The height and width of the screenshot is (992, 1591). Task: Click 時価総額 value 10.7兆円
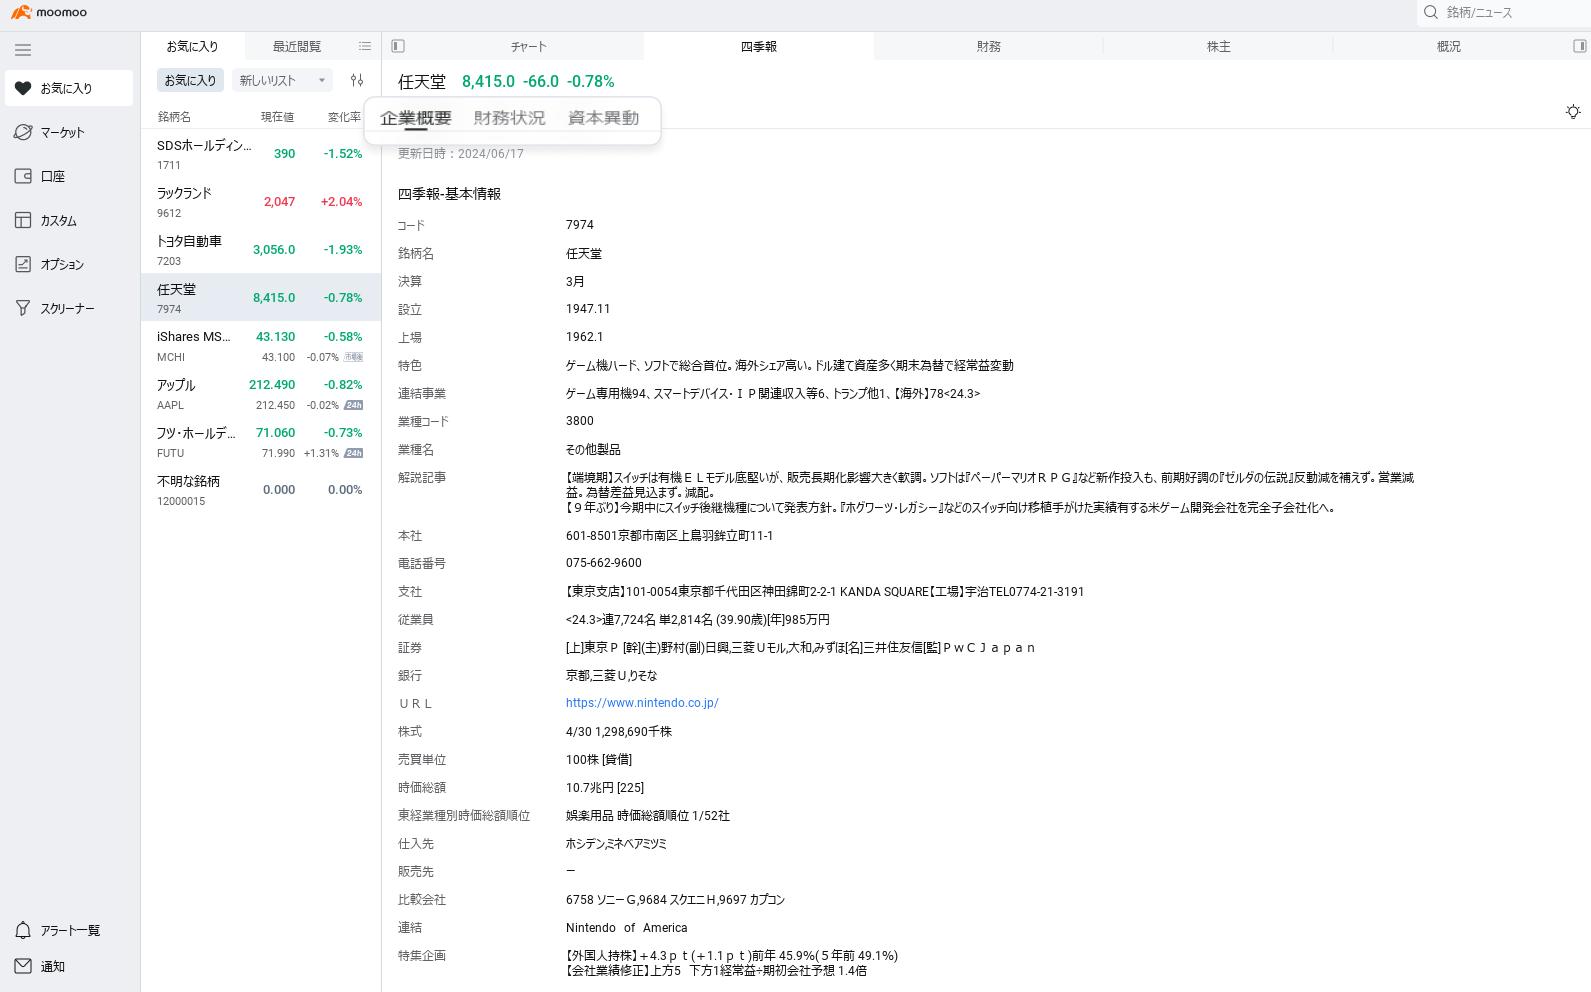(x=605, y=787)
